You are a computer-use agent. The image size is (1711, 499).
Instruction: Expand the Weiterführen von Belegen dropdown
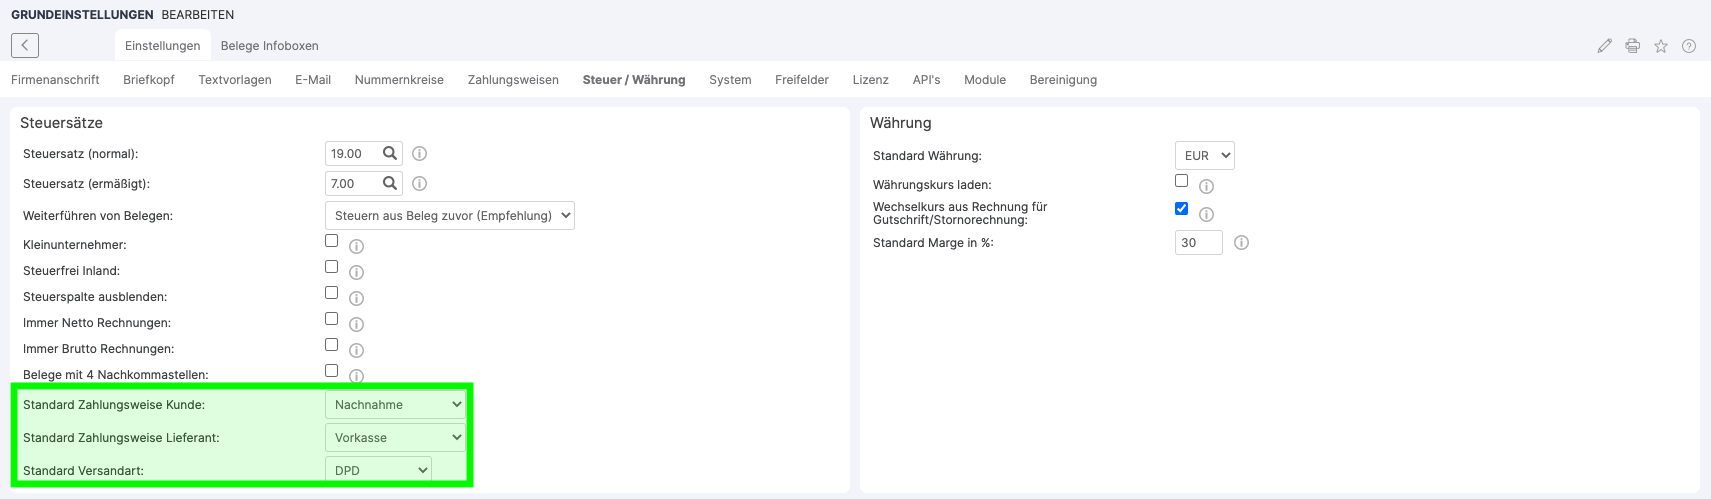point(449,216)
